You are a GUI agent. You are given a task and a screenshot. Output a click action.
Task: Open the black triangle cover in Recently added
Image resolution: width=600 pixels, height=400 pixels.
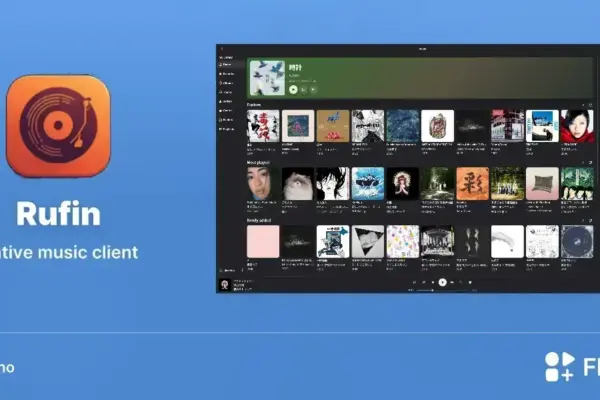coord(368,242)
